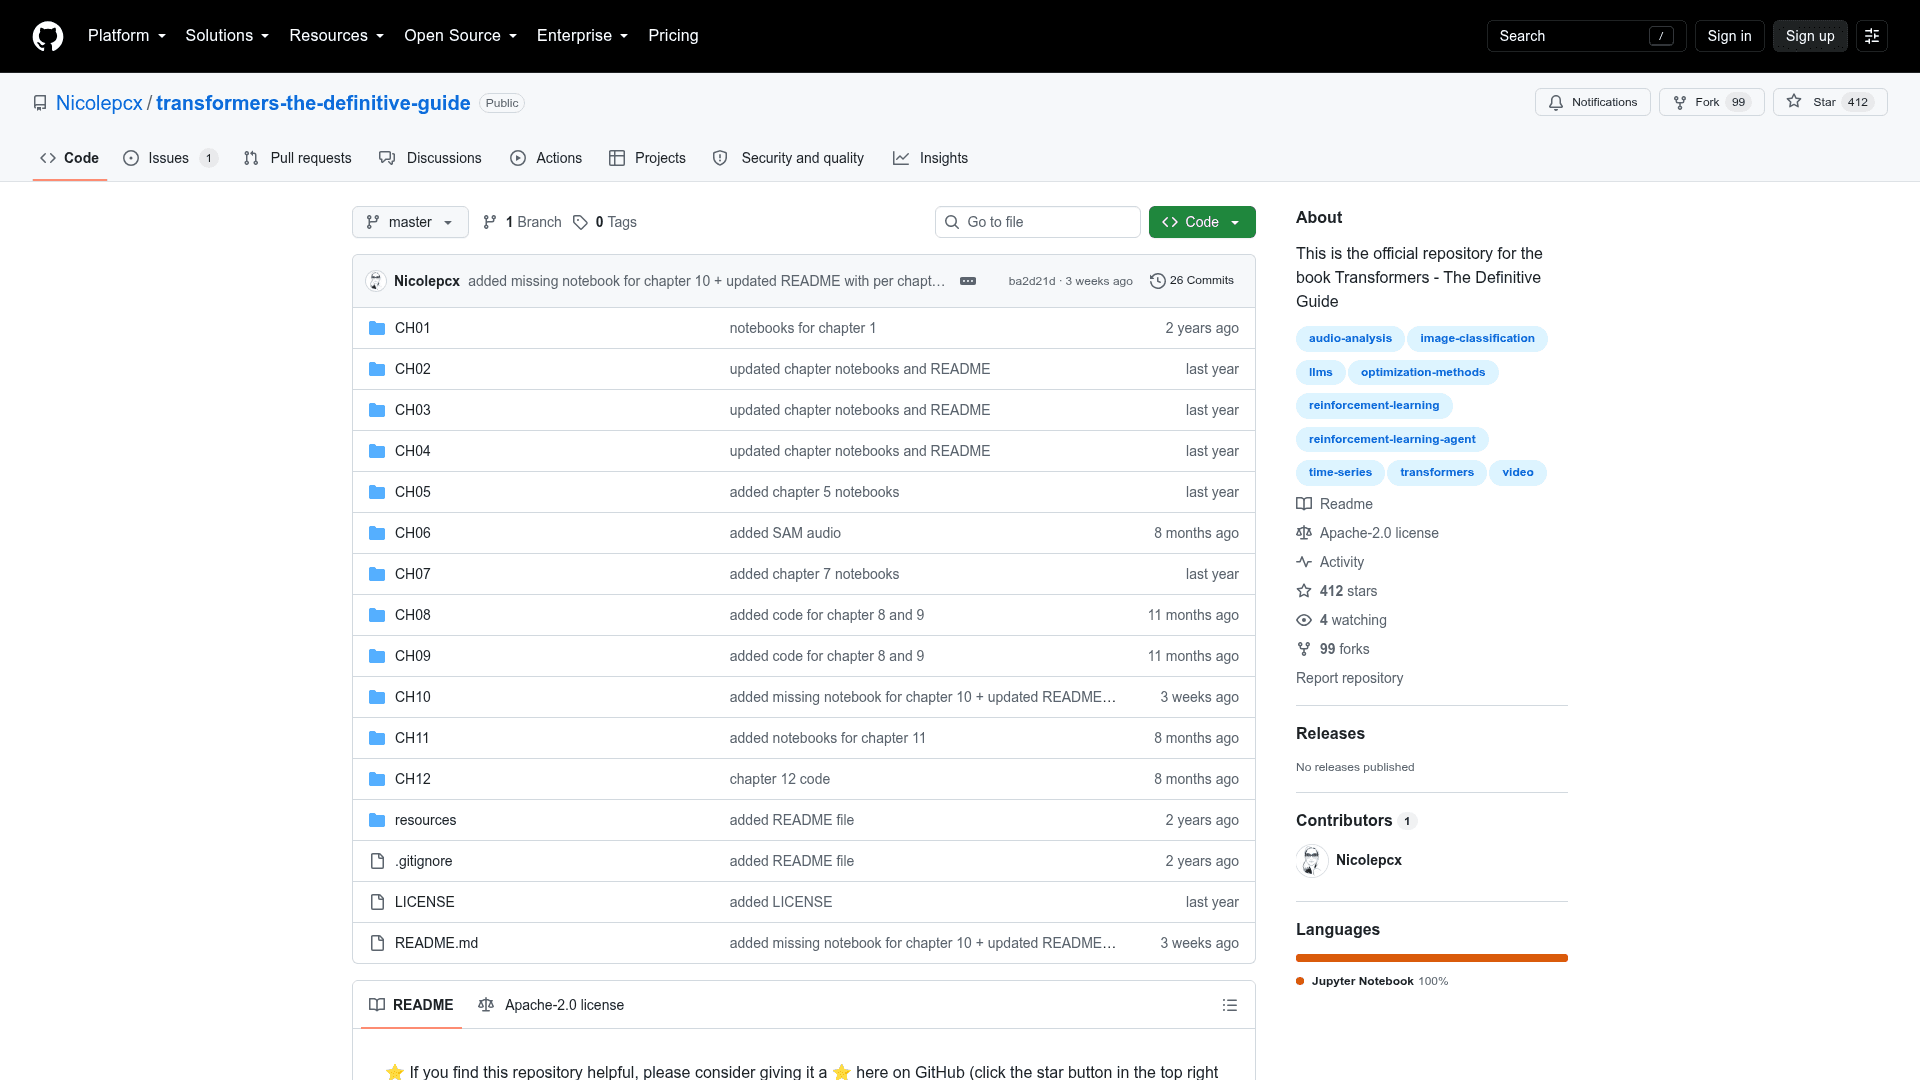The image size is (1920, 1080).
Task: Open the Insights tab
Action: [930, 158]
